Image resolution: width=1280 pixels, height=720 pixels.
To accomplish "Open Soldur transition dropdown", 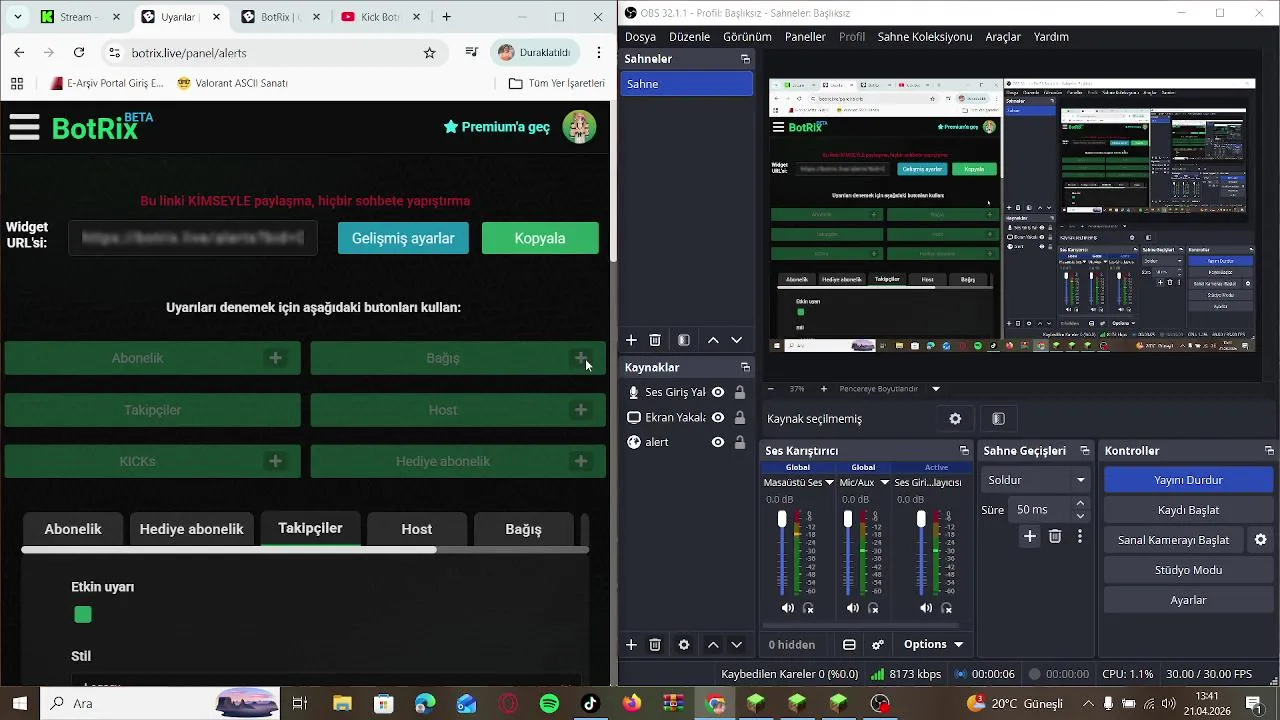I will 1036,480.
